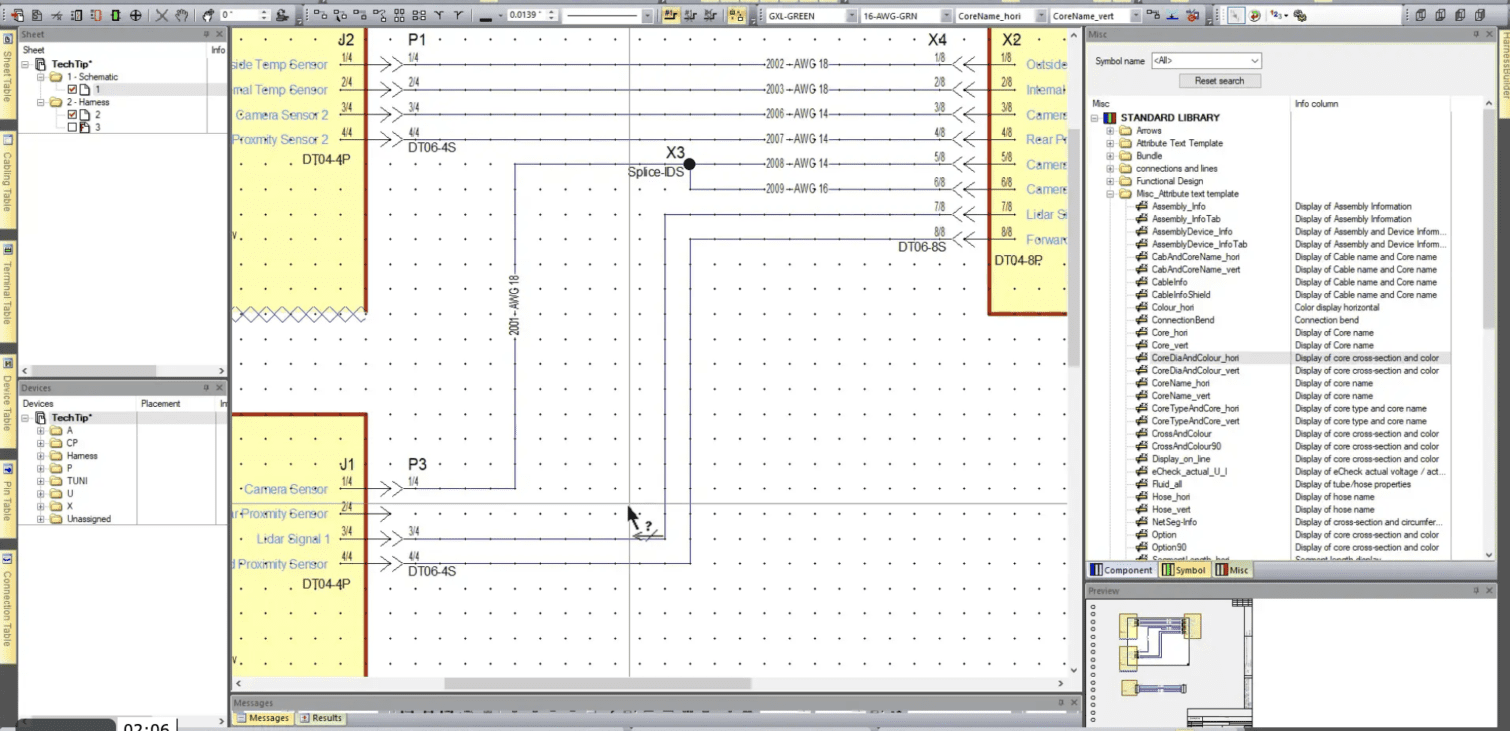Open the Symbol name <All> dropdown

point(1253,60)
